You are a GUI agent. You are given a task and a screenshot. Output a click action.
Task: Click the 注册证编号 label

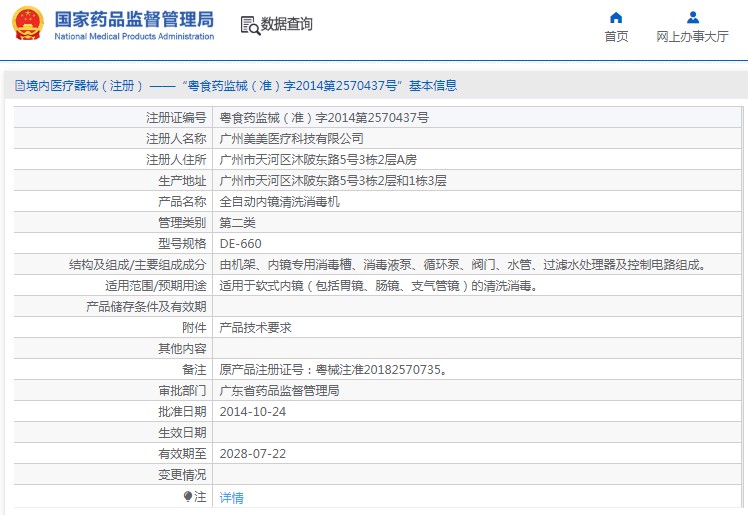pyautogui.click(x=176, y=118)
